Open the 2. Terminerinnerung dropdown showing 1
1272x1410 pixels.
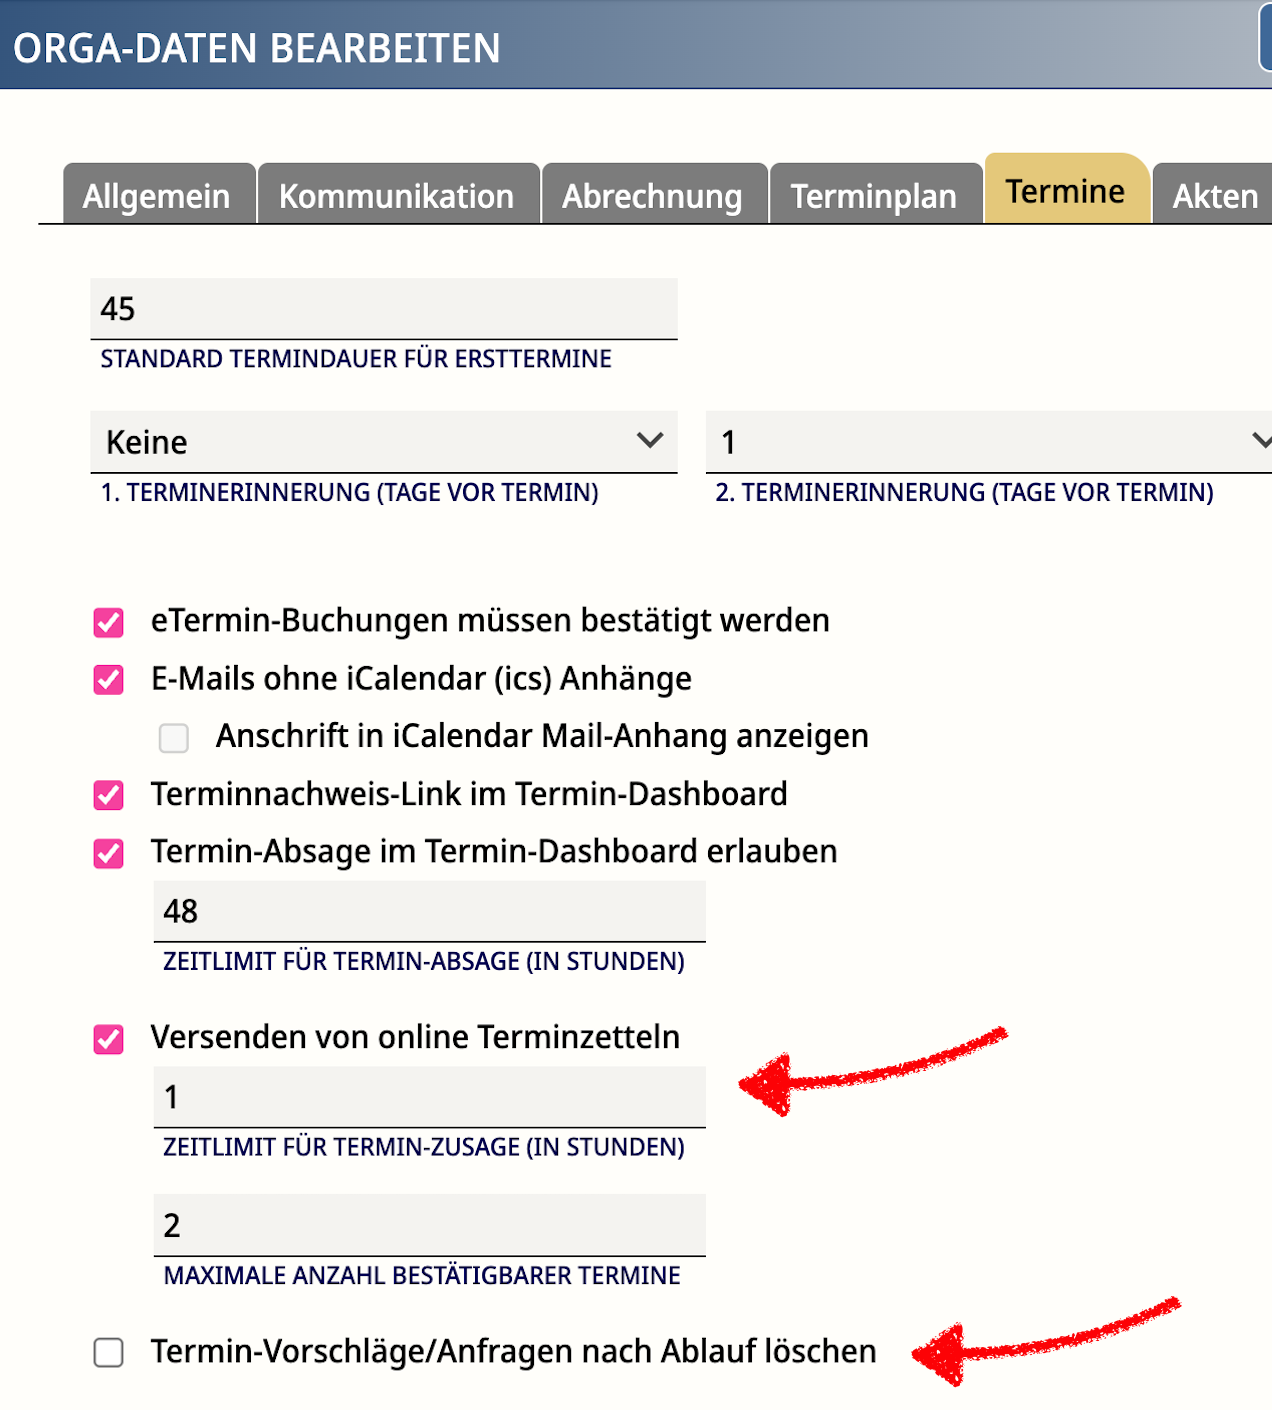pos(988,442)
